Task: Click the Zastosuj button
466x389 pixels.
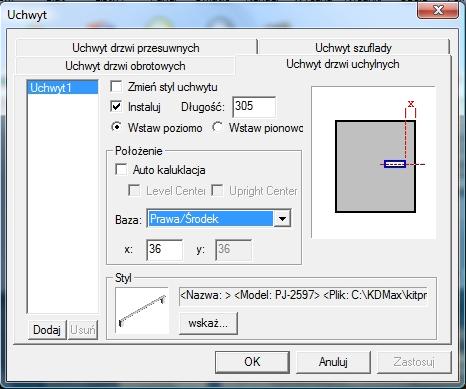Action: pyautogui.click(x=414, y=362)
